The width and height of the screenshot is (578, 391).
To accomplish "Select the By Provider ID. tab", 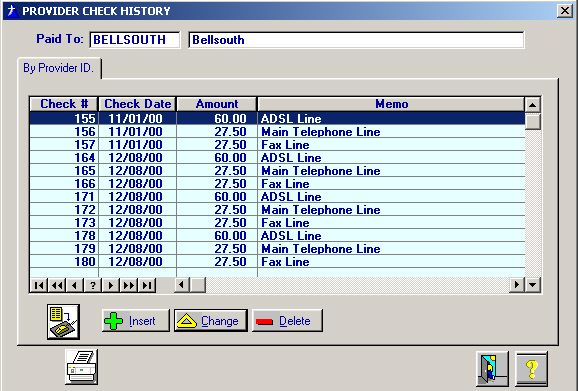I will click(x=59, y=68).
